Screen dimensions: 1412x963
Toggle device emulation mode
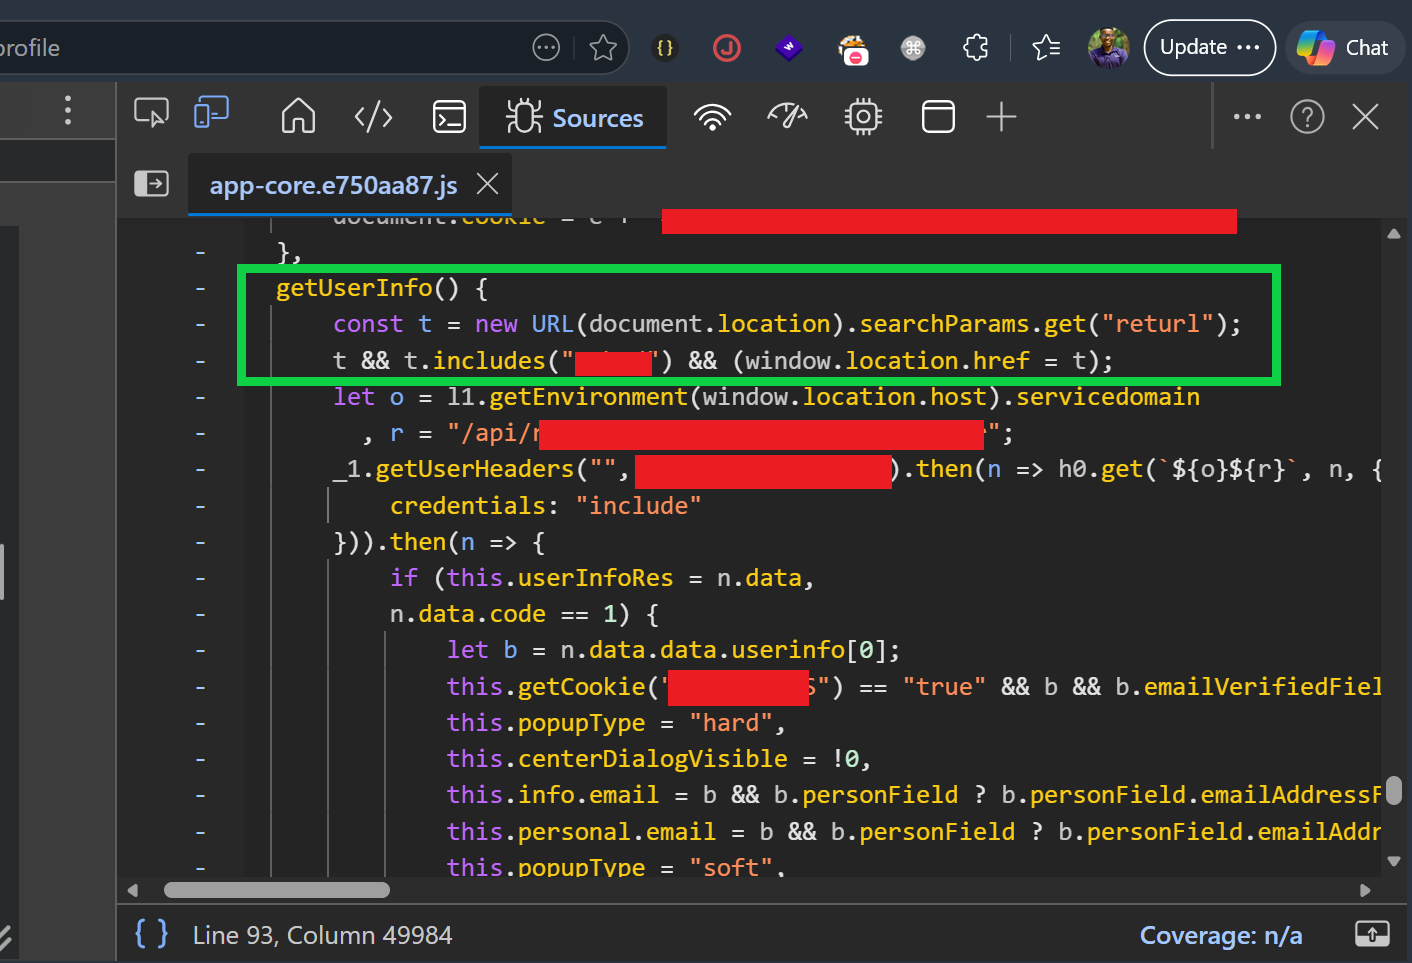pyautogui.click(x=211, y=113)
